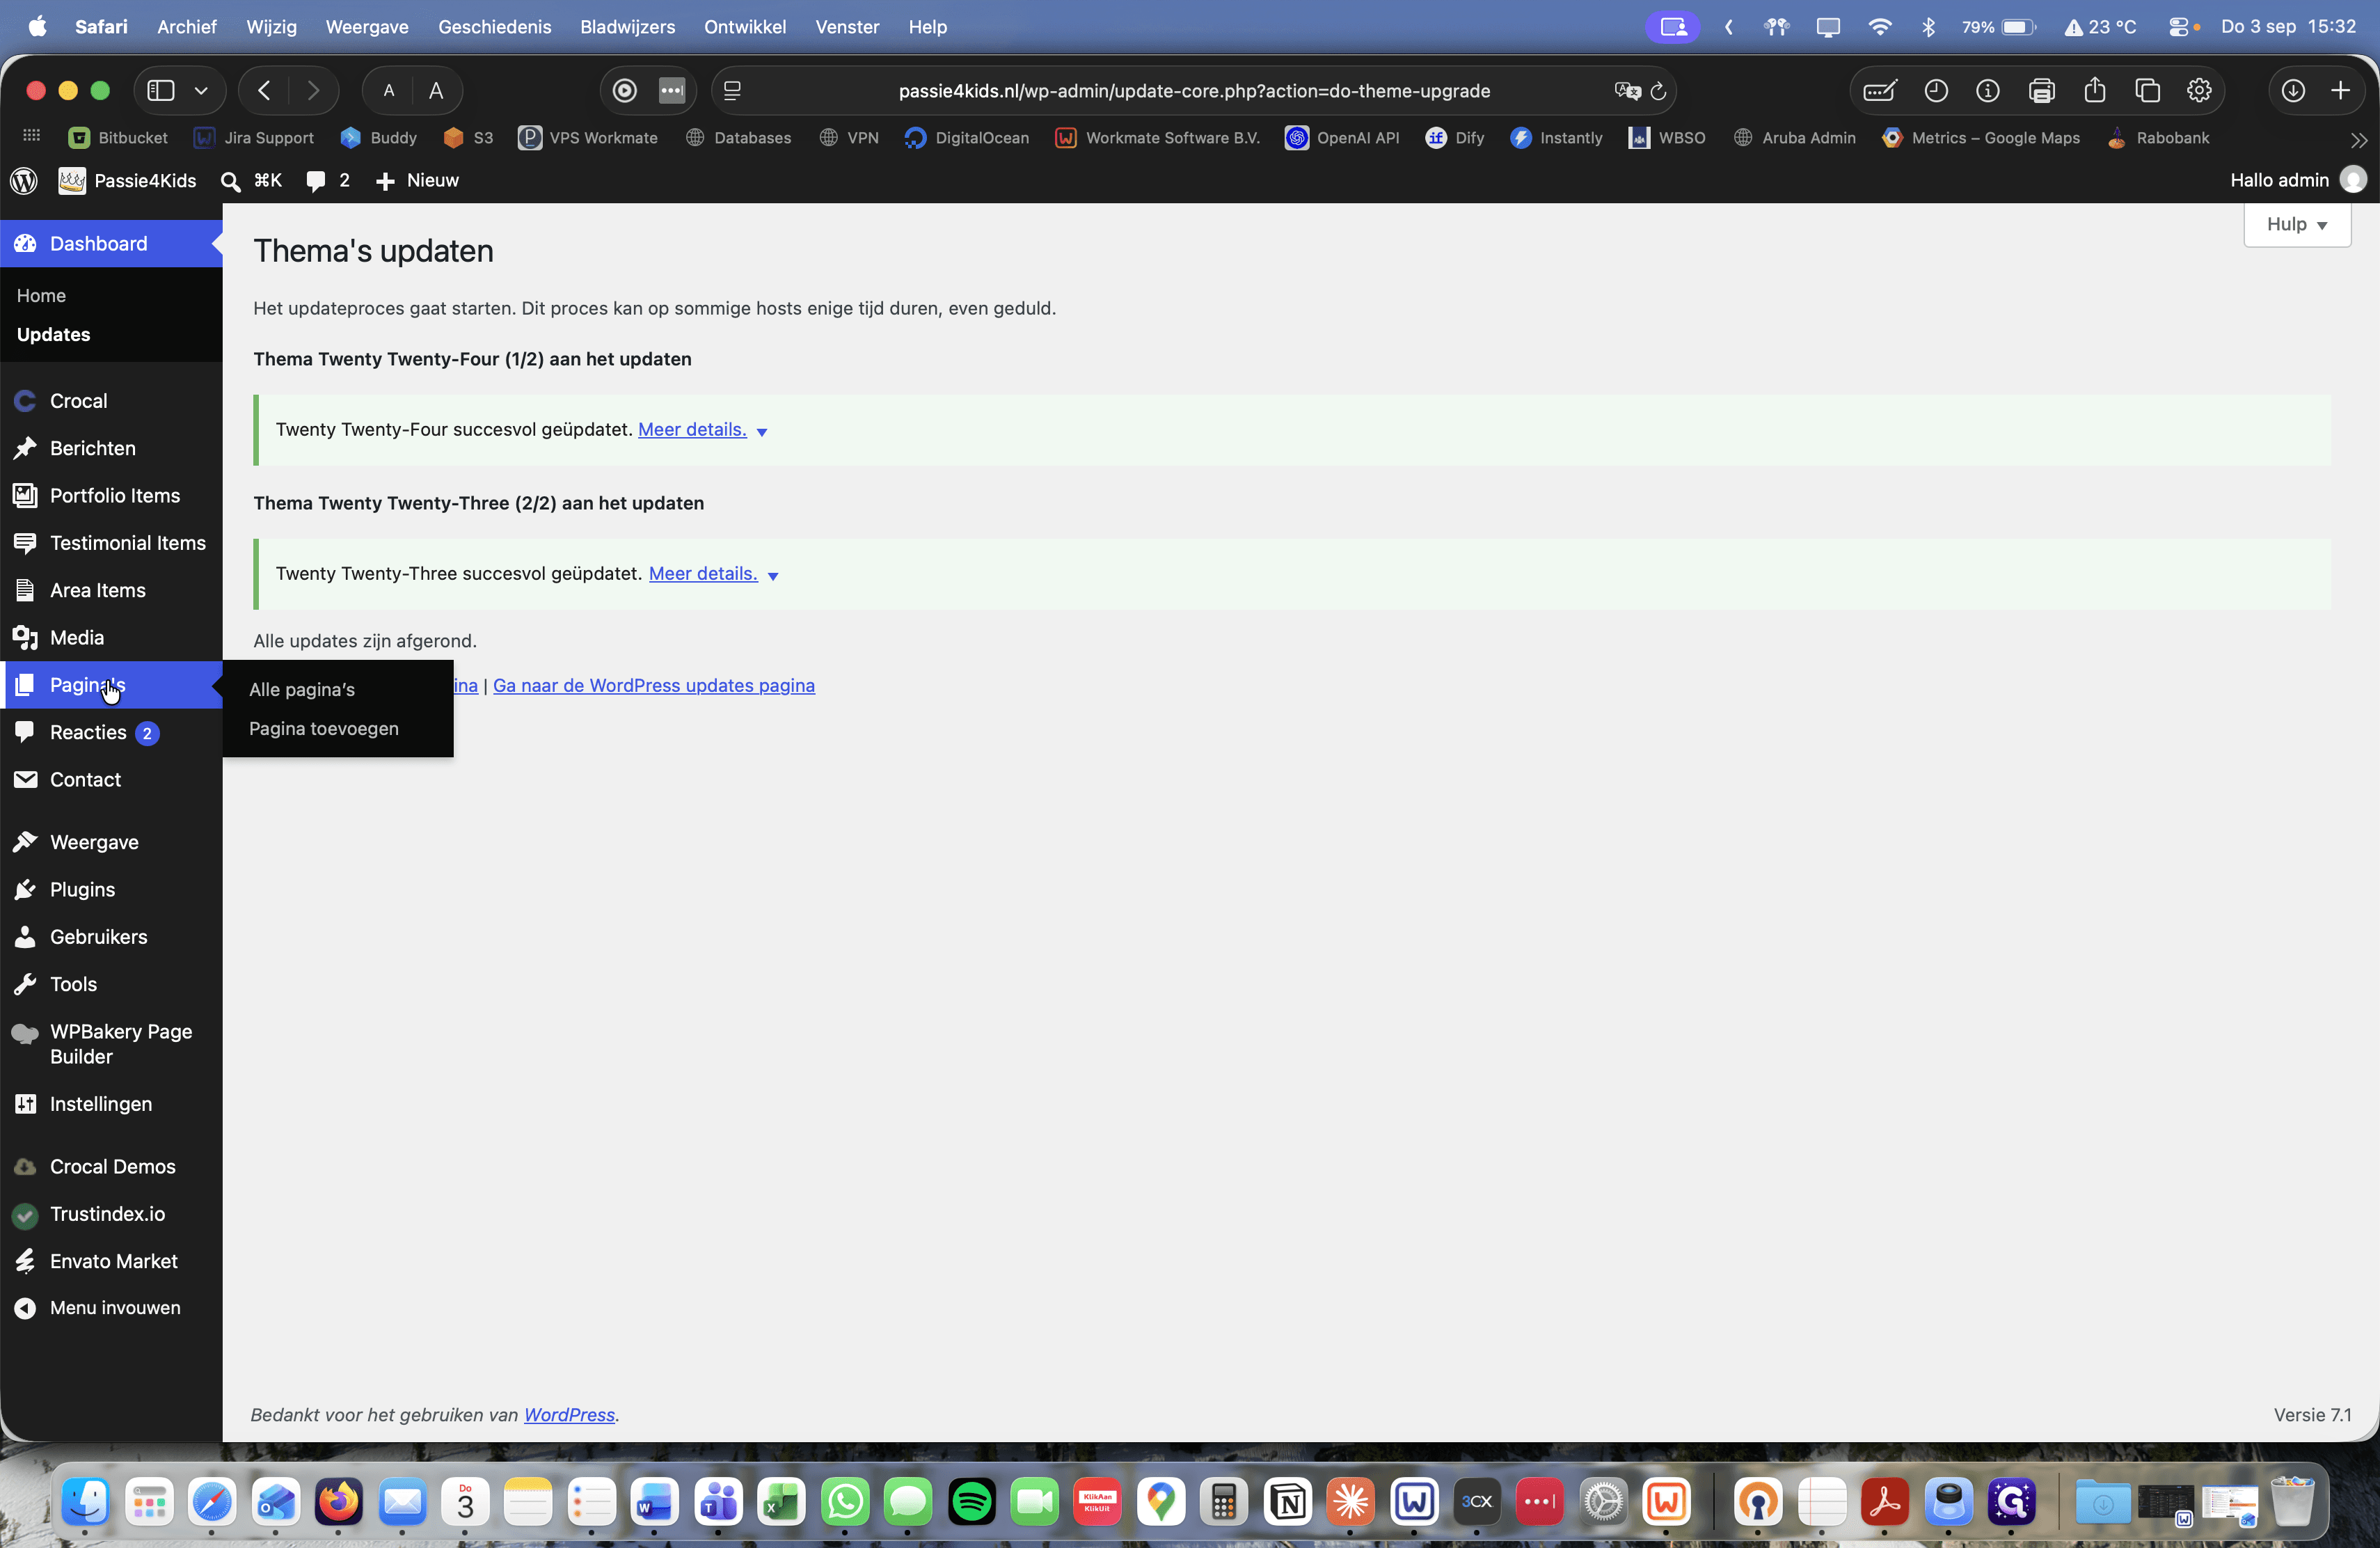
Task: Open Crocal Demos menu
Action: point(111,1167)
